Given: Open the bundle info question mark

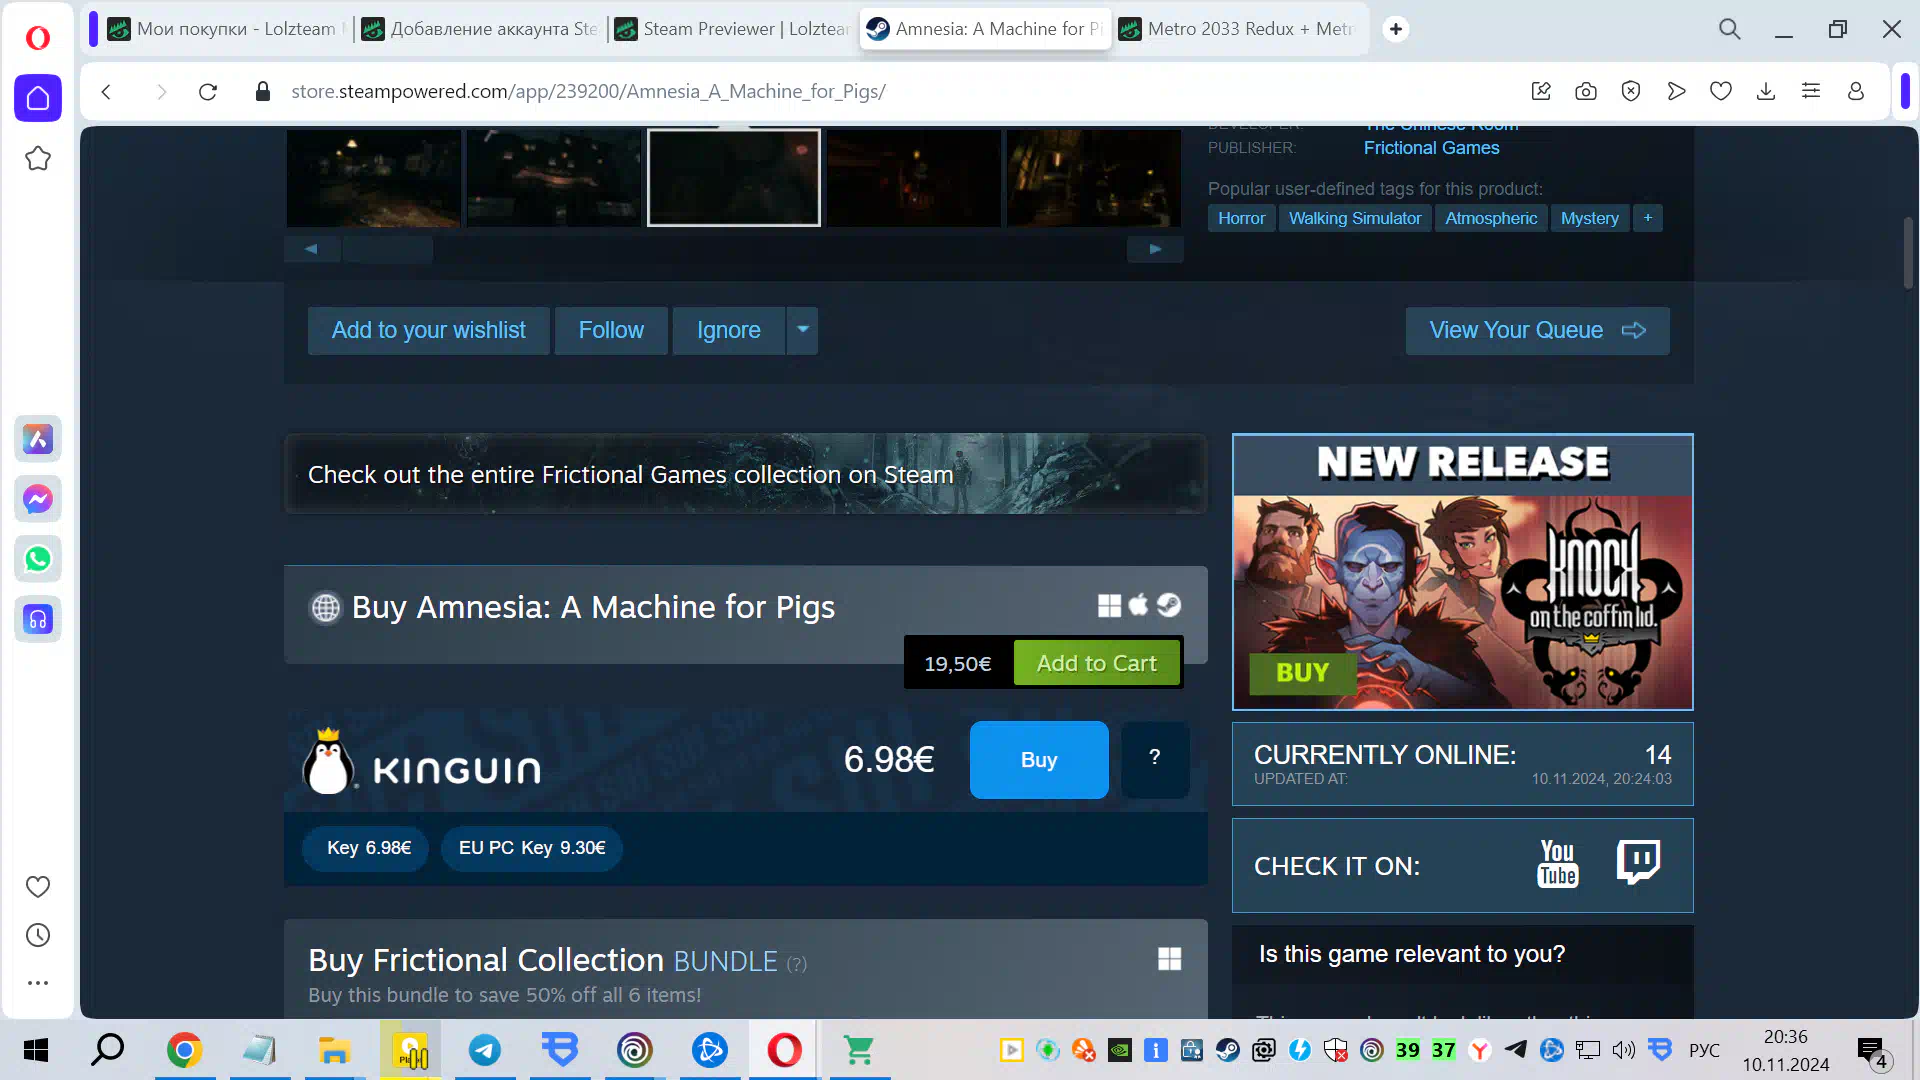Looking at the screenshot, I should click(796, 964).
